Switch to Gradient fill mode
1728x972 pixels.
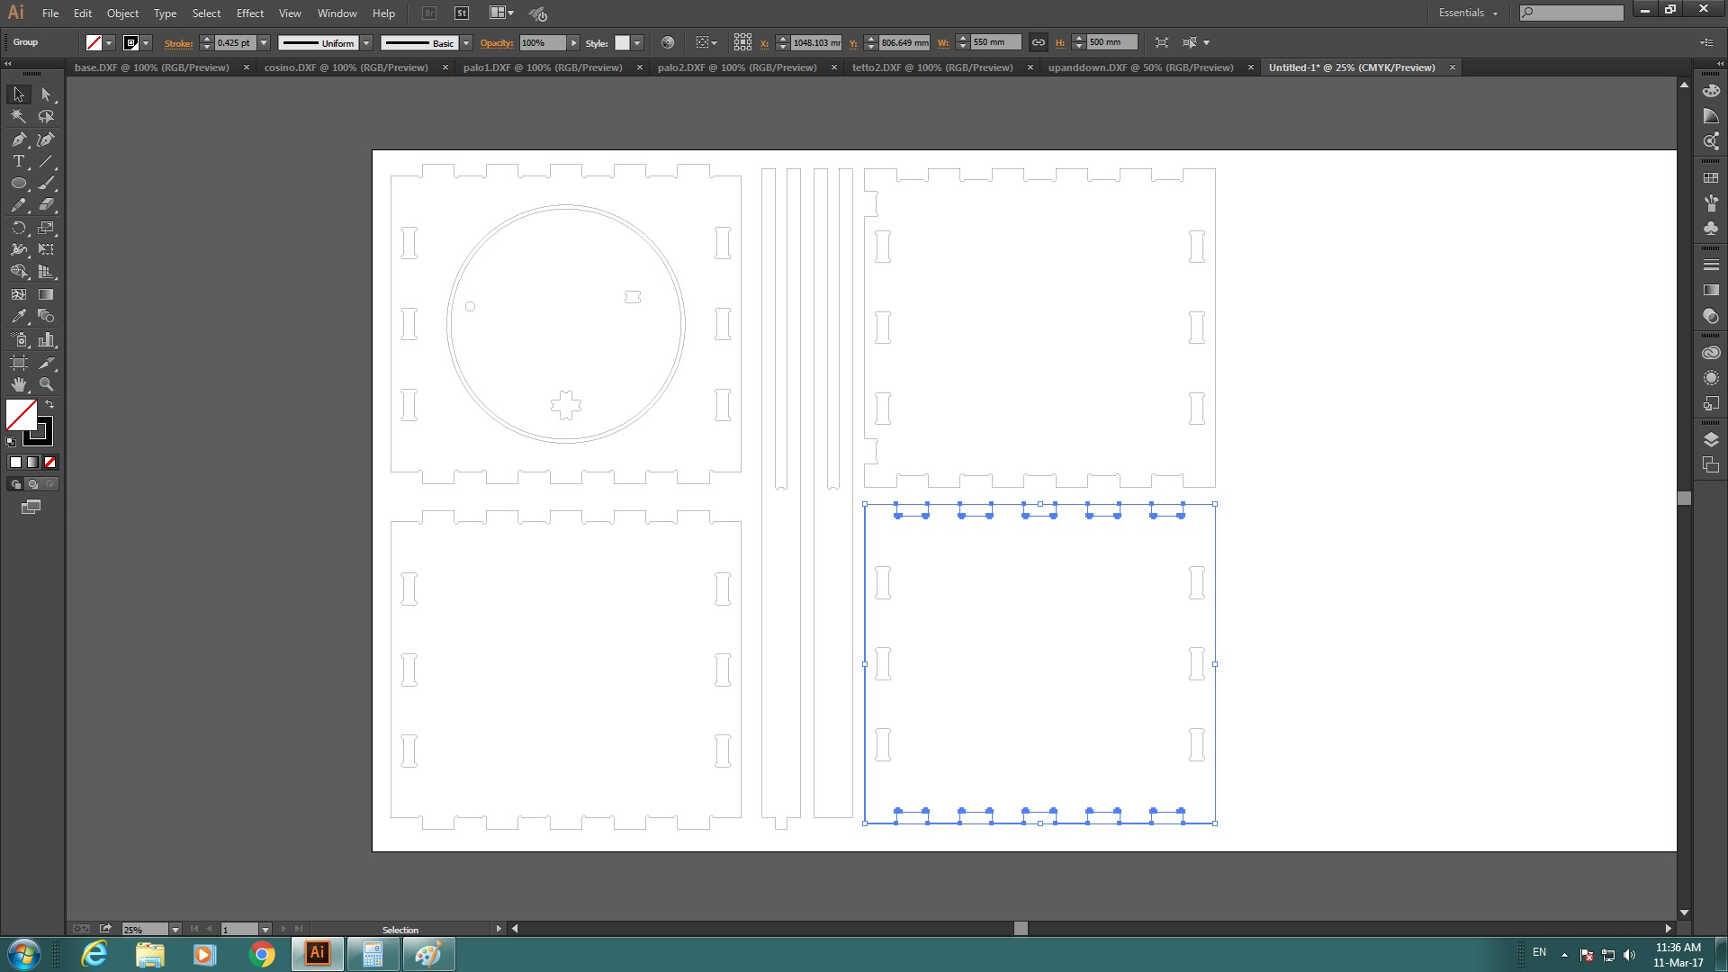pyautogui.click(x=33, y=462)
